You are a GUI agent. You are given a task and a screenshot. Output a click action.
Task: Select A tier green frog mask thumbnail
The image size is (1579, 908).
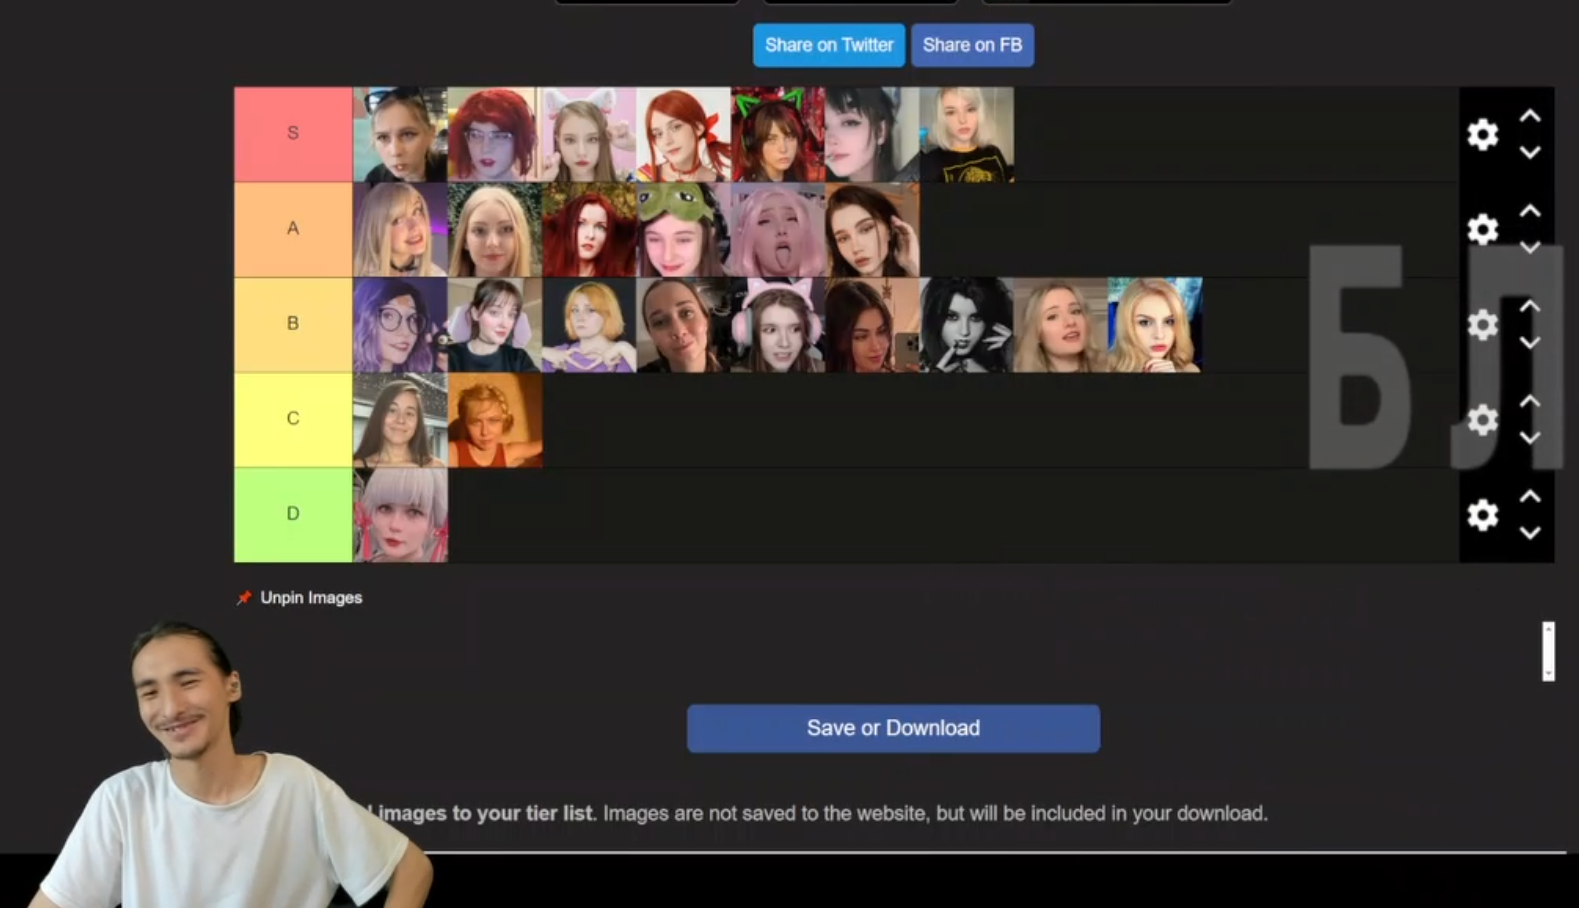(x=683, y=229)
